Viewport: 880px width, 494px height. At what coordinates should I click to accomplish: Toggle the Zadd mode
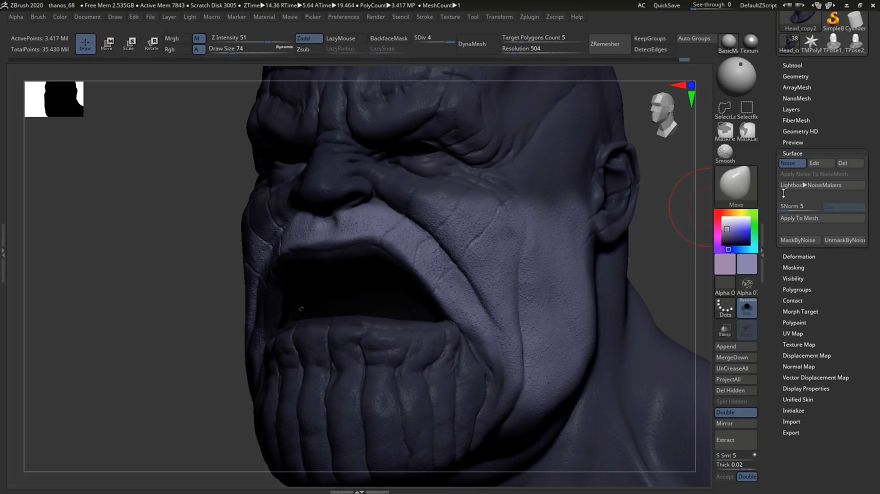[309, 38]
